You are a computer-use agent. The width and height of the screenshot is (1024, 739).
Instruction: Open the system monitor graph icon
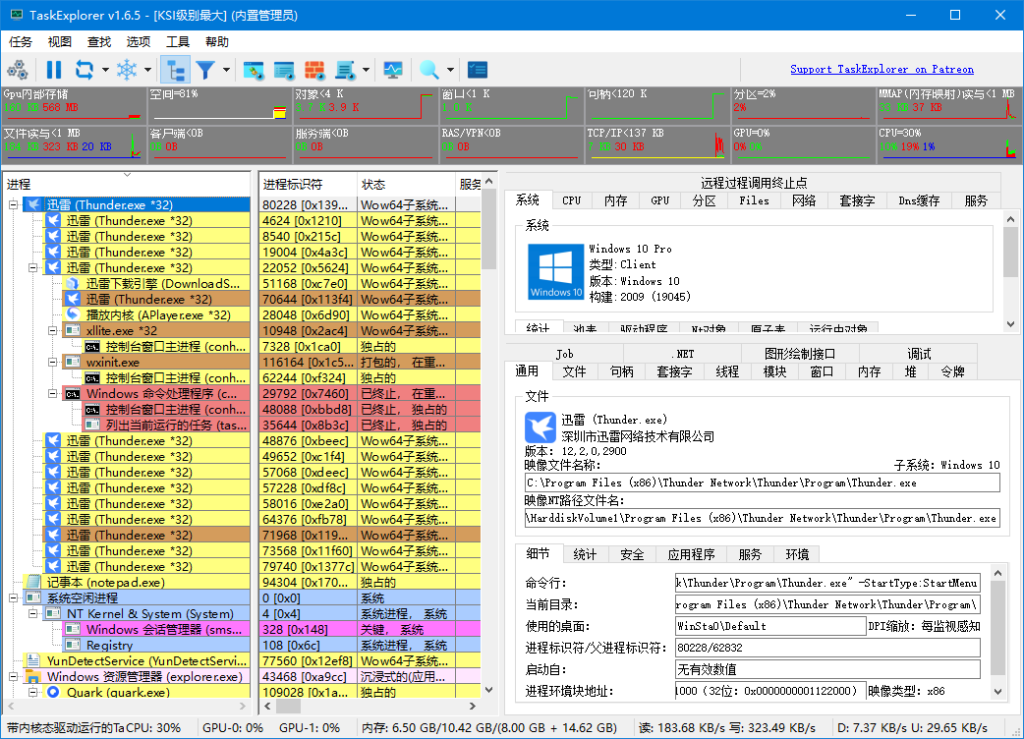coord(392,69)
